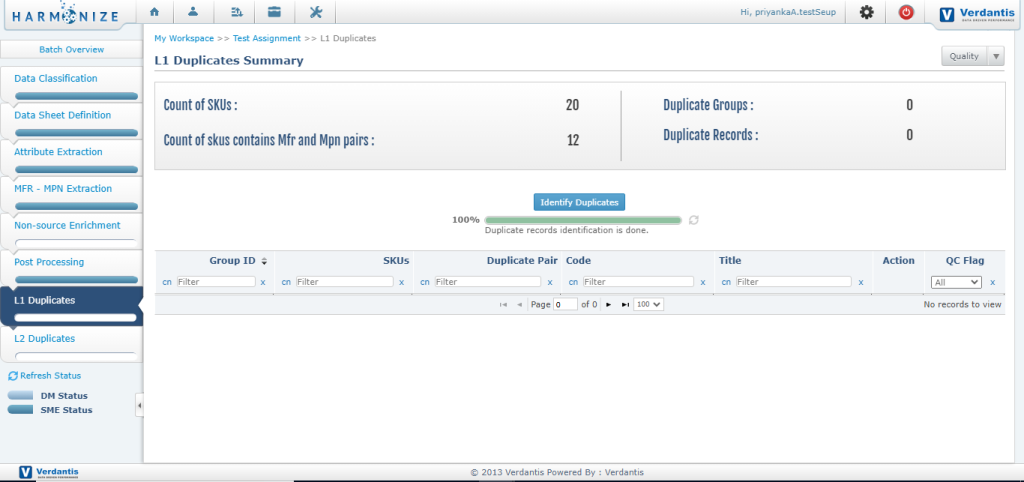The image size is (1024, 482).
Task: Change Group ID filter operator 'cn'
Action: click(x=168, y=282)
